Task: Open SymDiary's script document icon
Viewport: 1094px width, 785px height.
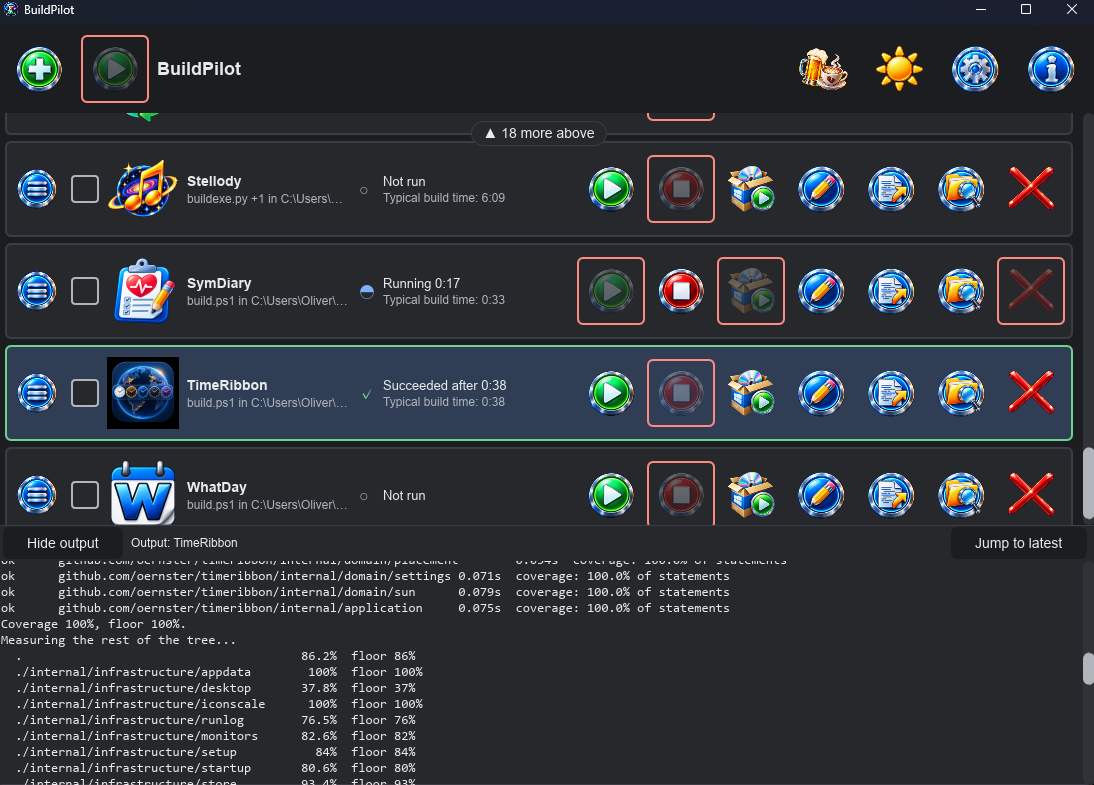Action: tap(891, 291)
